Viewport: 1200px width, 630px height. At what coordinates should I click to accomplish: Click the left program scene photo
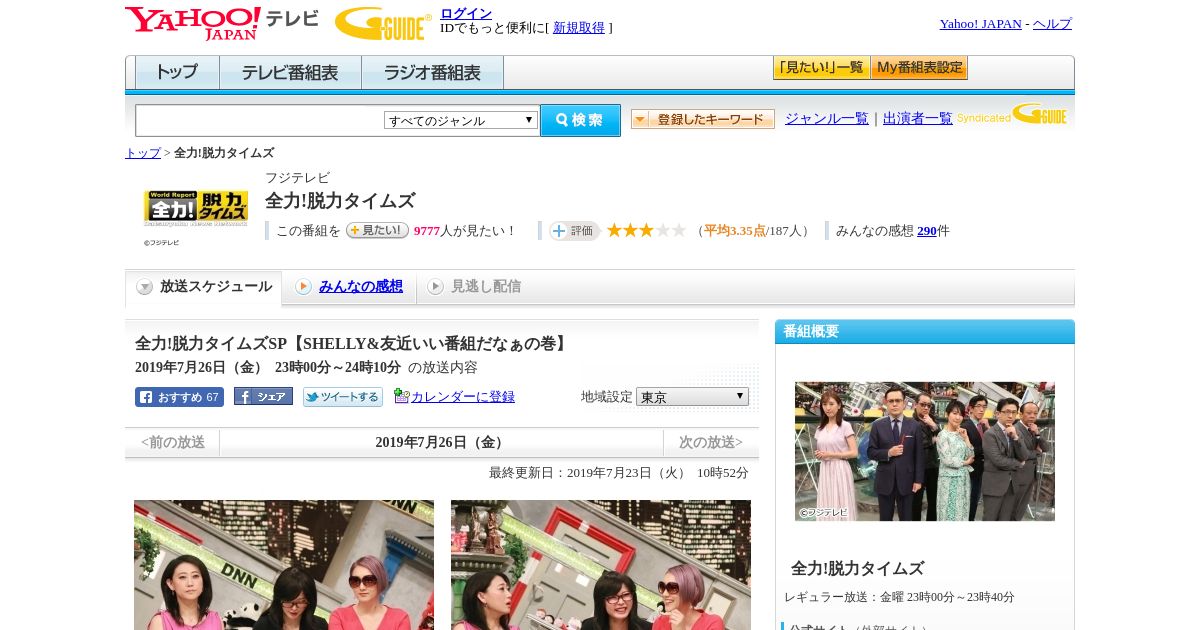pos(284,565)
